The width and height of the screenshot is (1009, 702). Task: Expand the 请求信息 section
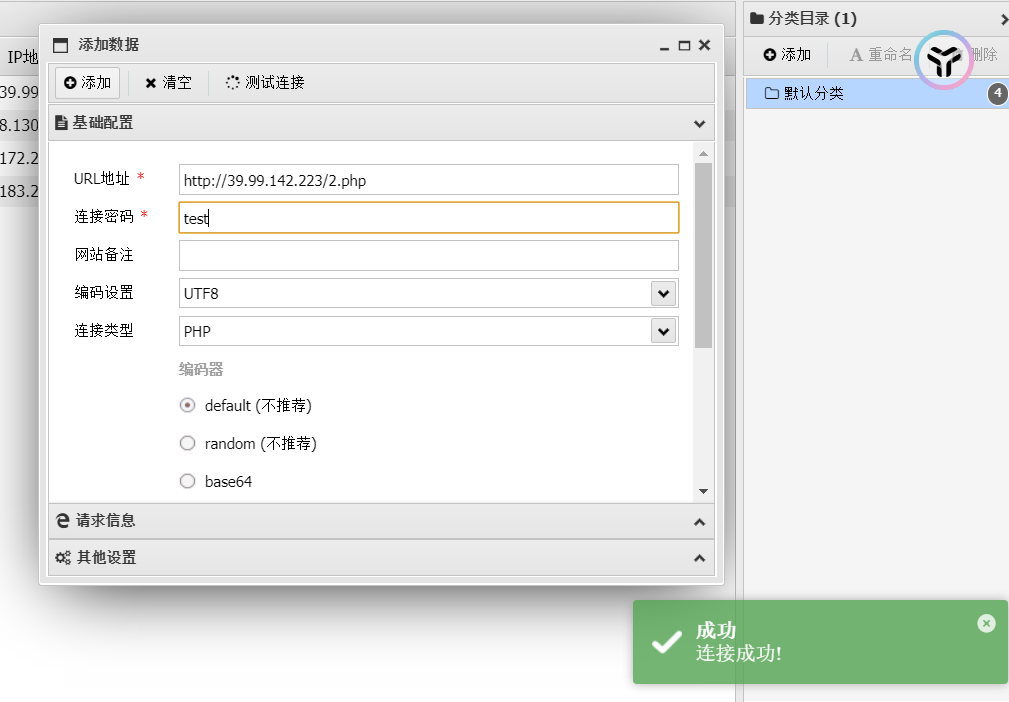[699, 522]
